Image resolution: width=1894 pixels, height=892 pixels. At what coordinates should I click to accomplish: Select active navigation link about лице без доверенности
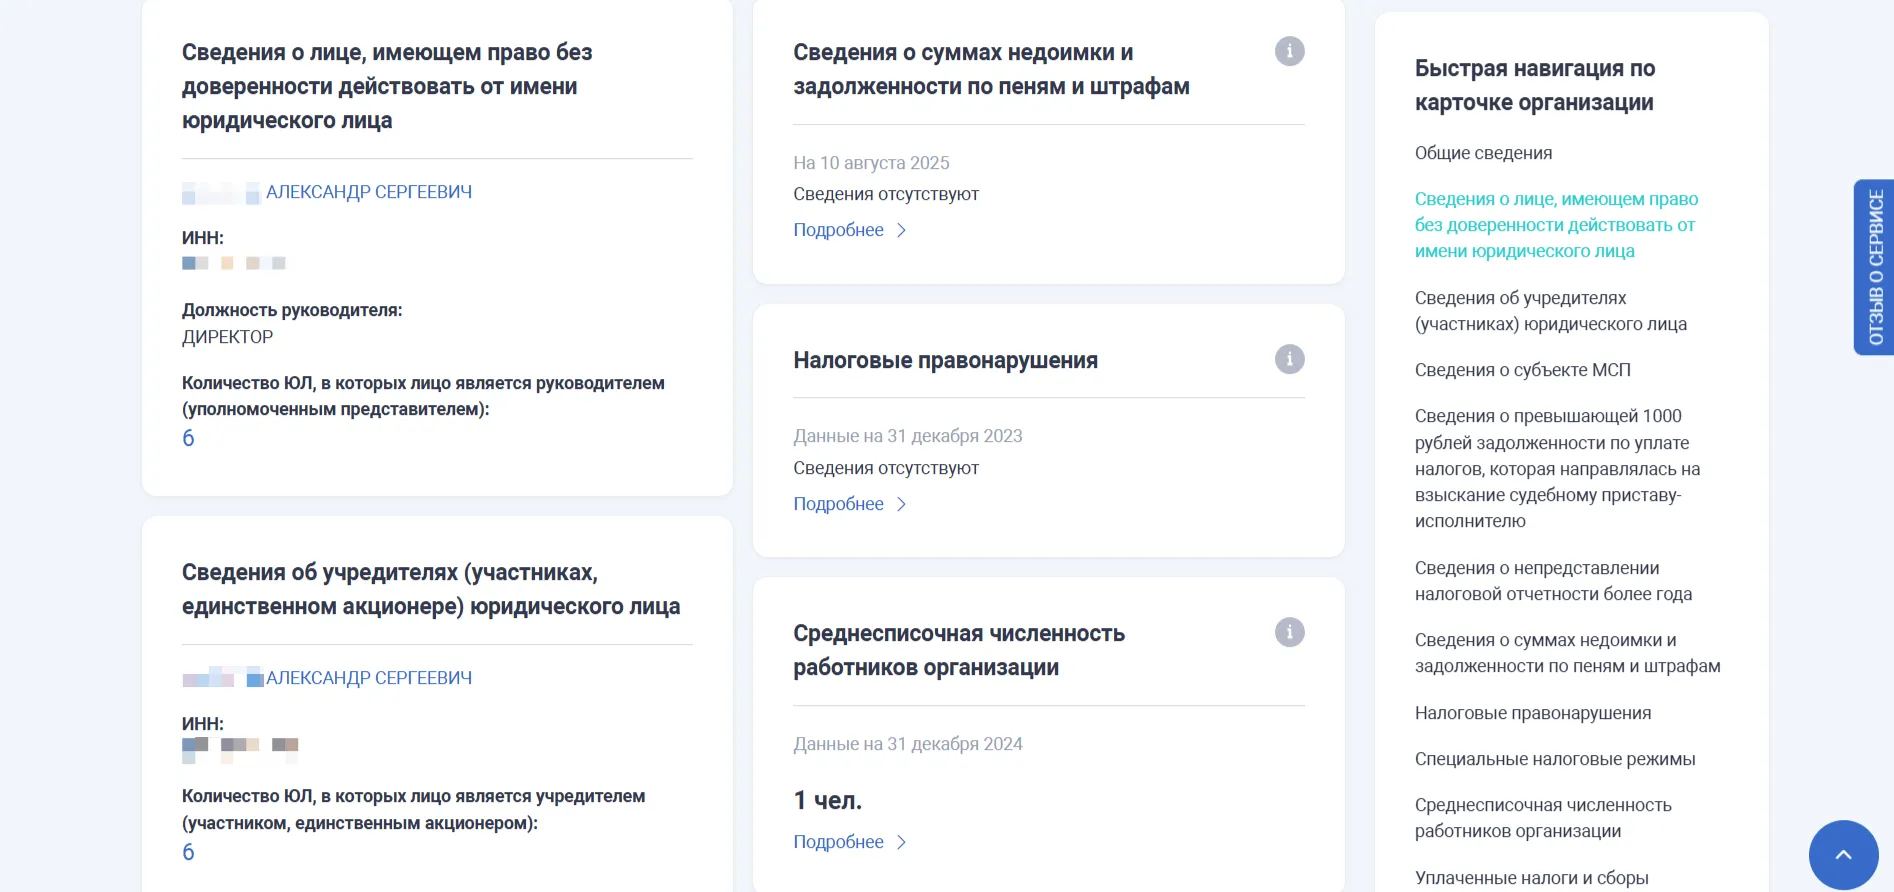pyautogui.click(x=1556, y=224)
